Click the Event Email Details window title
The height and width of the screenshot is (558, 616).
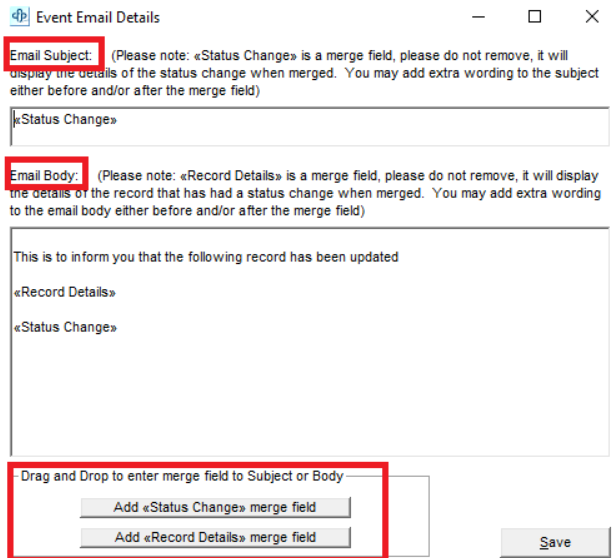coord(98,18)
